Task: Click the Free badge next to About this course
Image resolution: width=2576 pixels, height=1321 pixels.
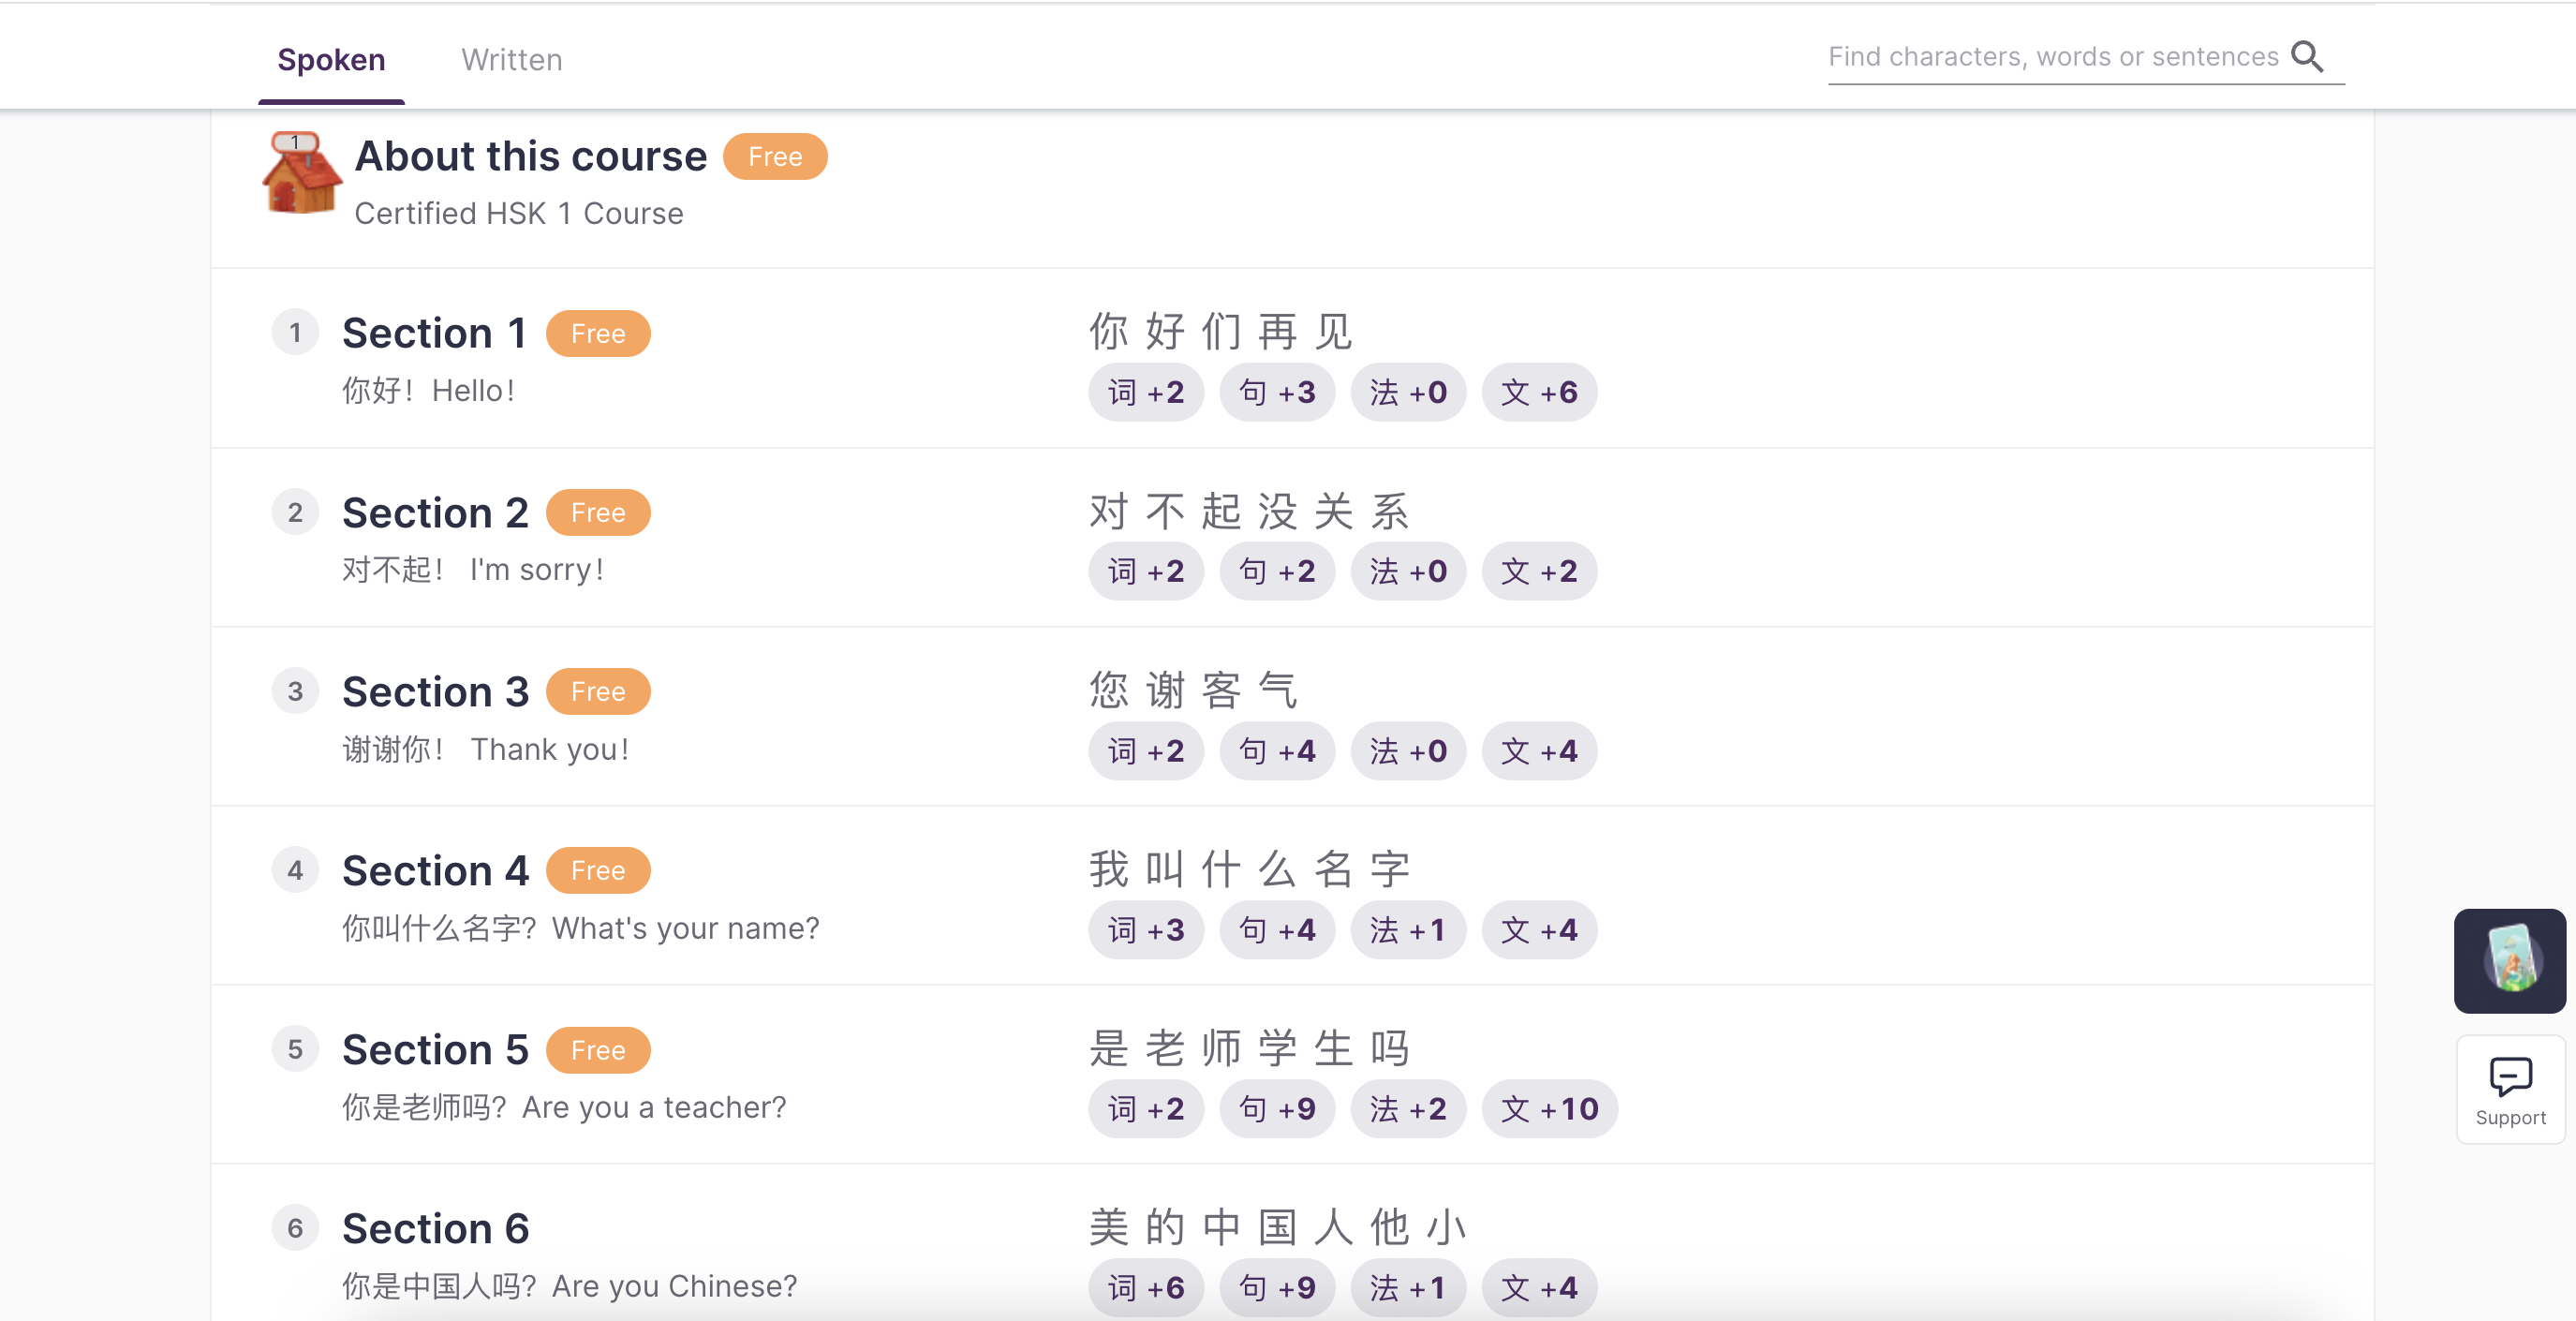Action: (x=775, y=156)
